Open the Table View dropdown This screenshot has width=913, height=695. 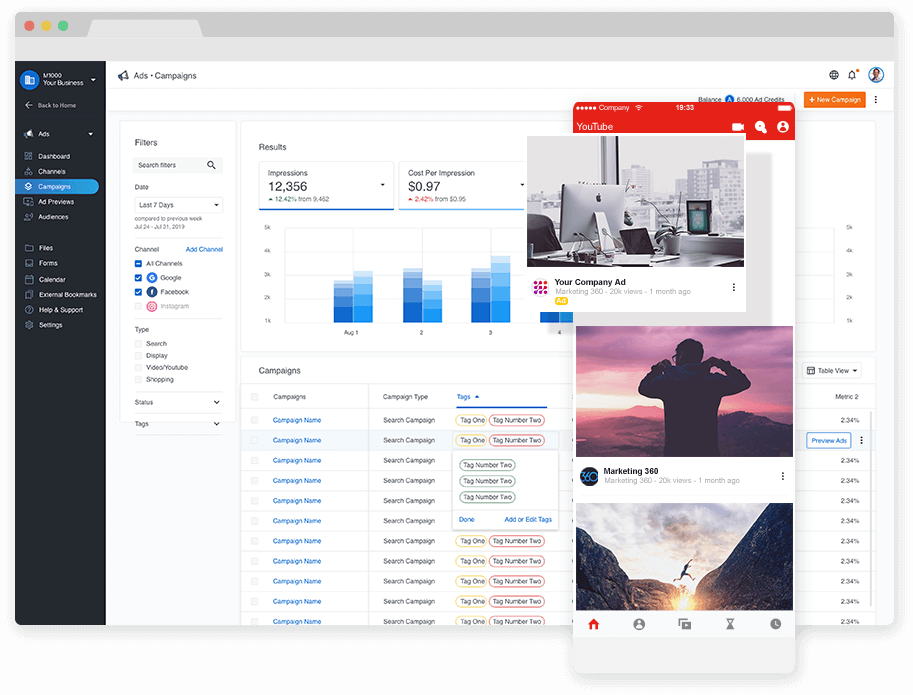point(832,371)
